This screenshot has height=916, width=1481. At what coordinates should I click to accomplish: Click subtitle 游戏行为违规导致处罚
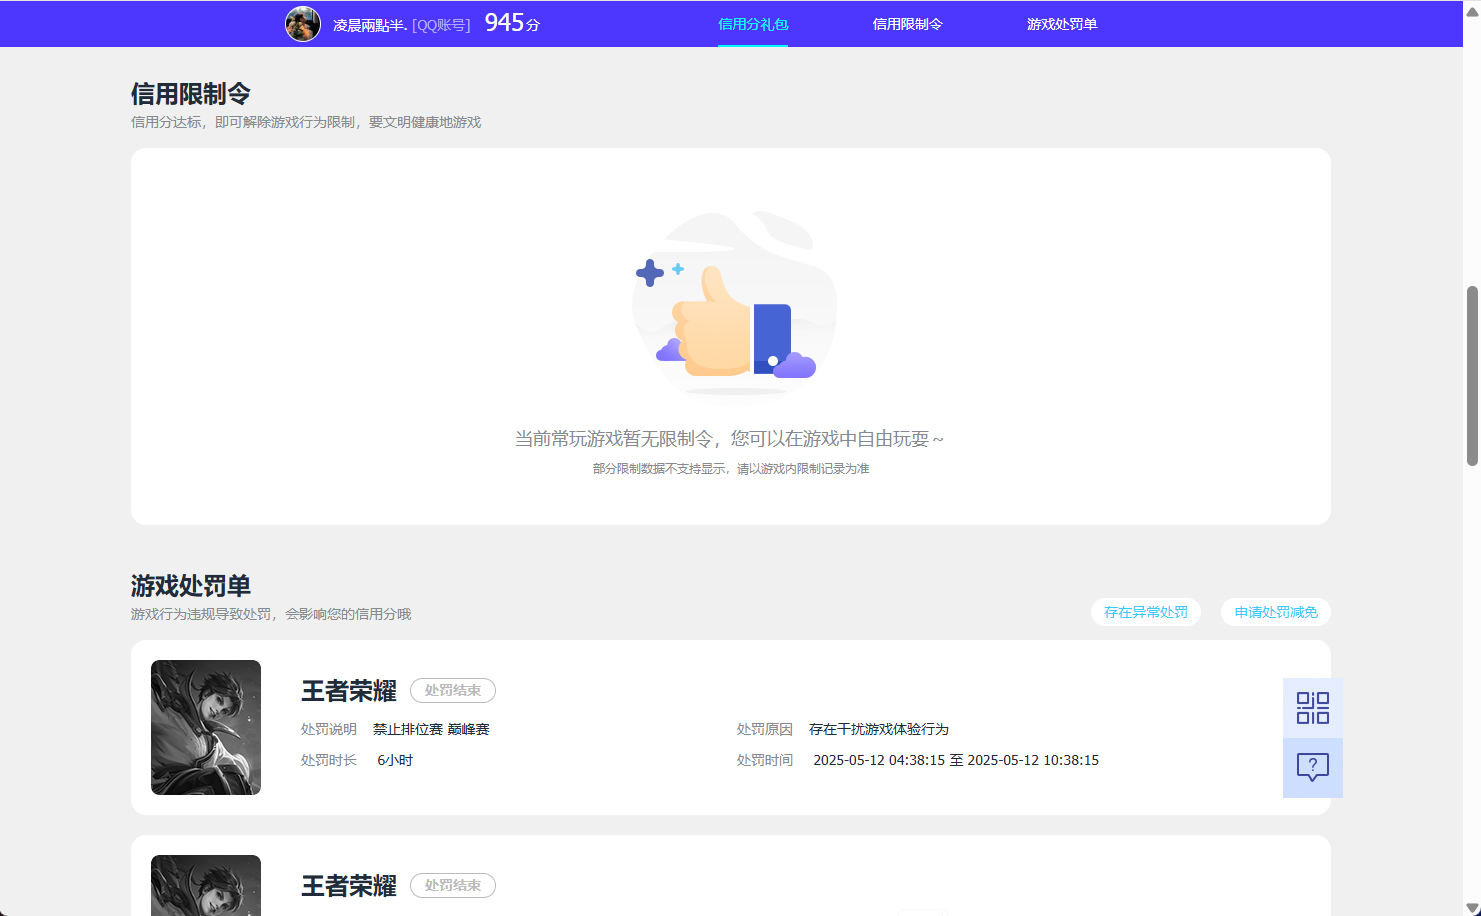(x=271, y=614)
